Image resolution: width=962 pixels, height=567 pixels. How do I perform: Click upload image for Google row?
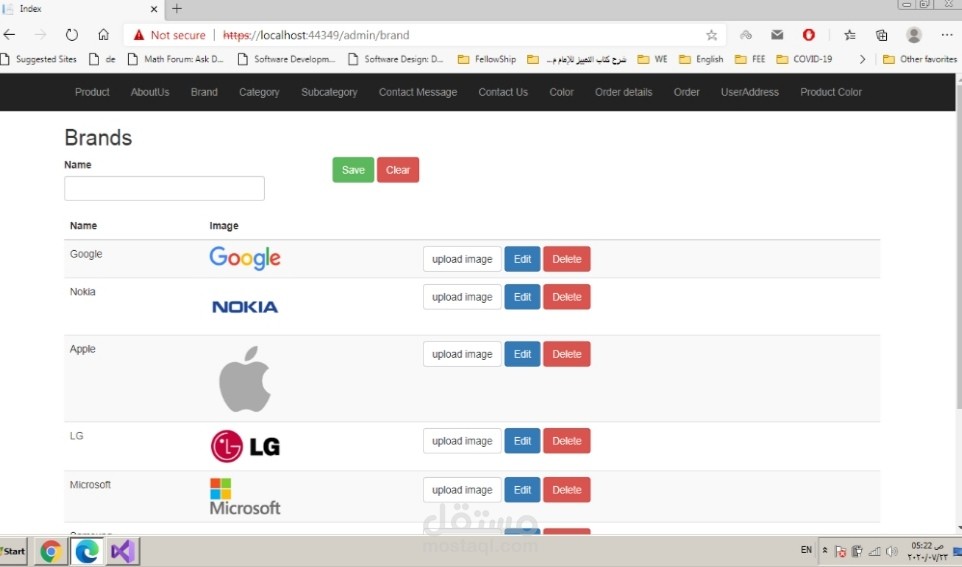point(462,259)
